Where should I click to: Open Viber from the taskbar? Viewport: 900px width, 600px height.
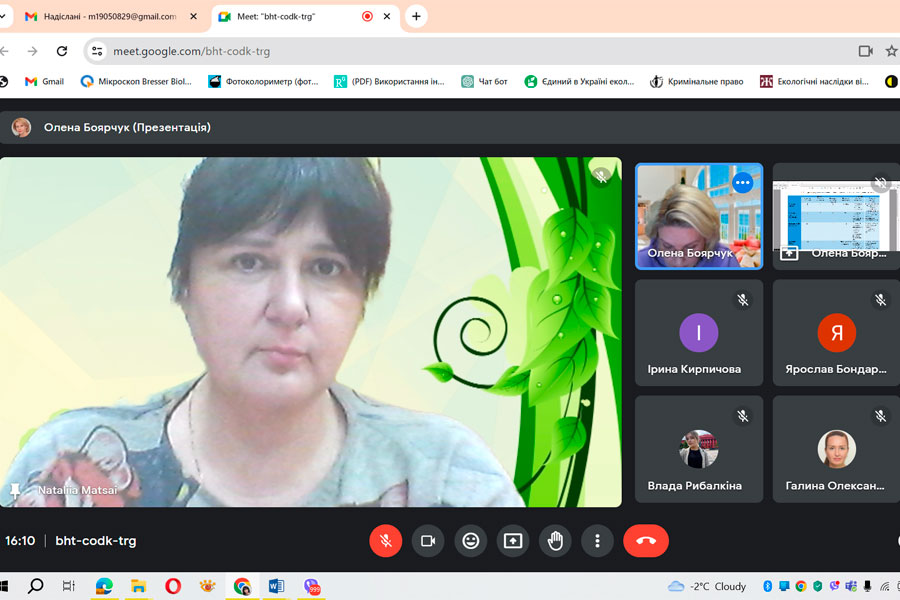312,586
